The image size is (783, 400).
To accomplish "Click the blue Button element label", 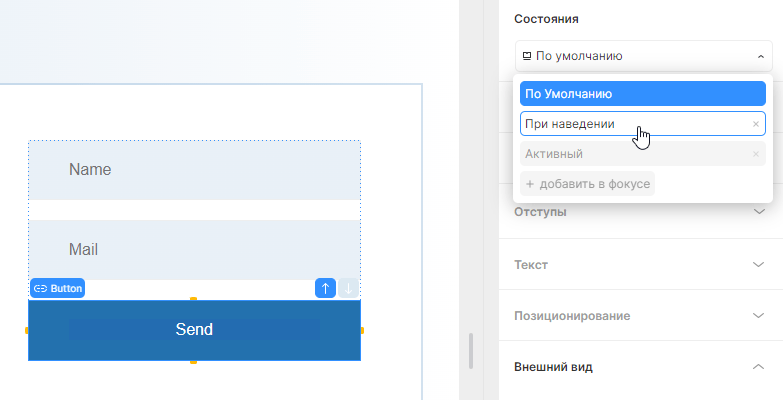I will click(58, 288).
